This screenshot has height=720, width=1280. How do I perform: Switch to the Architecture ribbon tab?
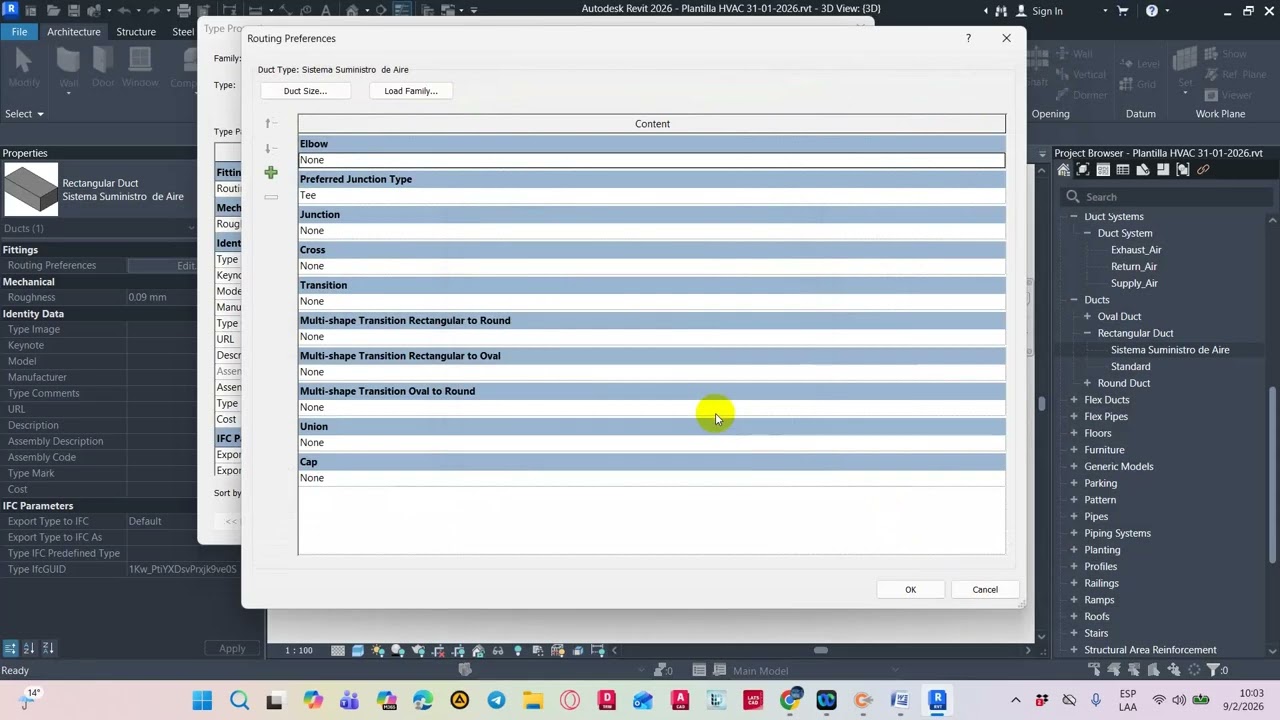[73, 32]
